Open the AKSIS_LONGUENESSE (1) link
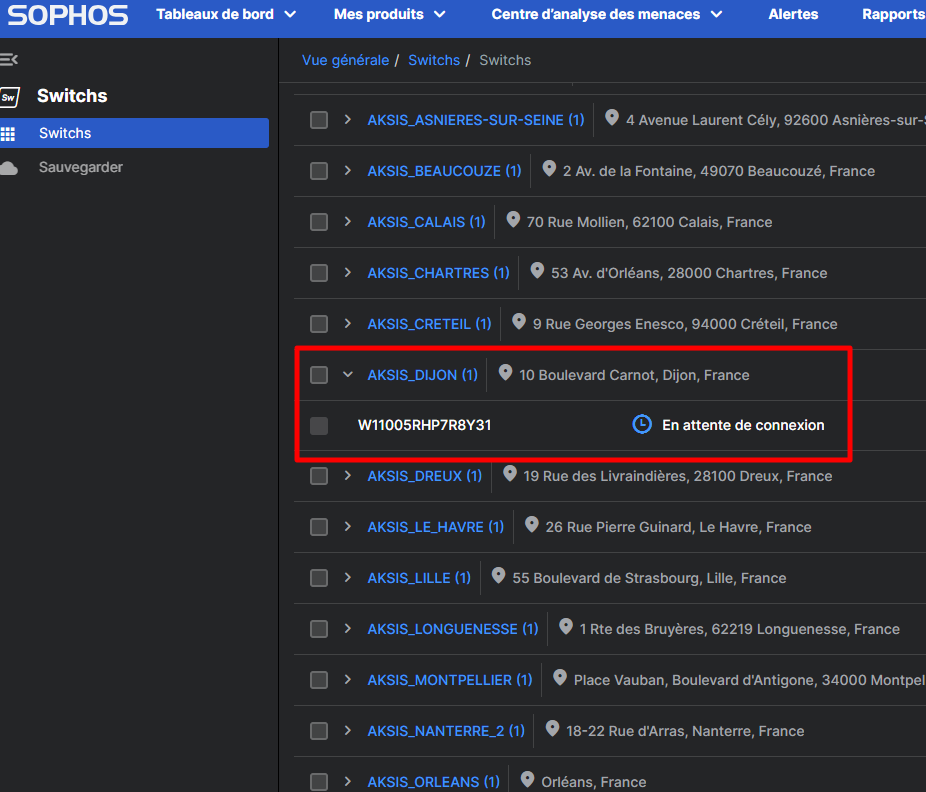926x792 pixels. tap(453, 629)
